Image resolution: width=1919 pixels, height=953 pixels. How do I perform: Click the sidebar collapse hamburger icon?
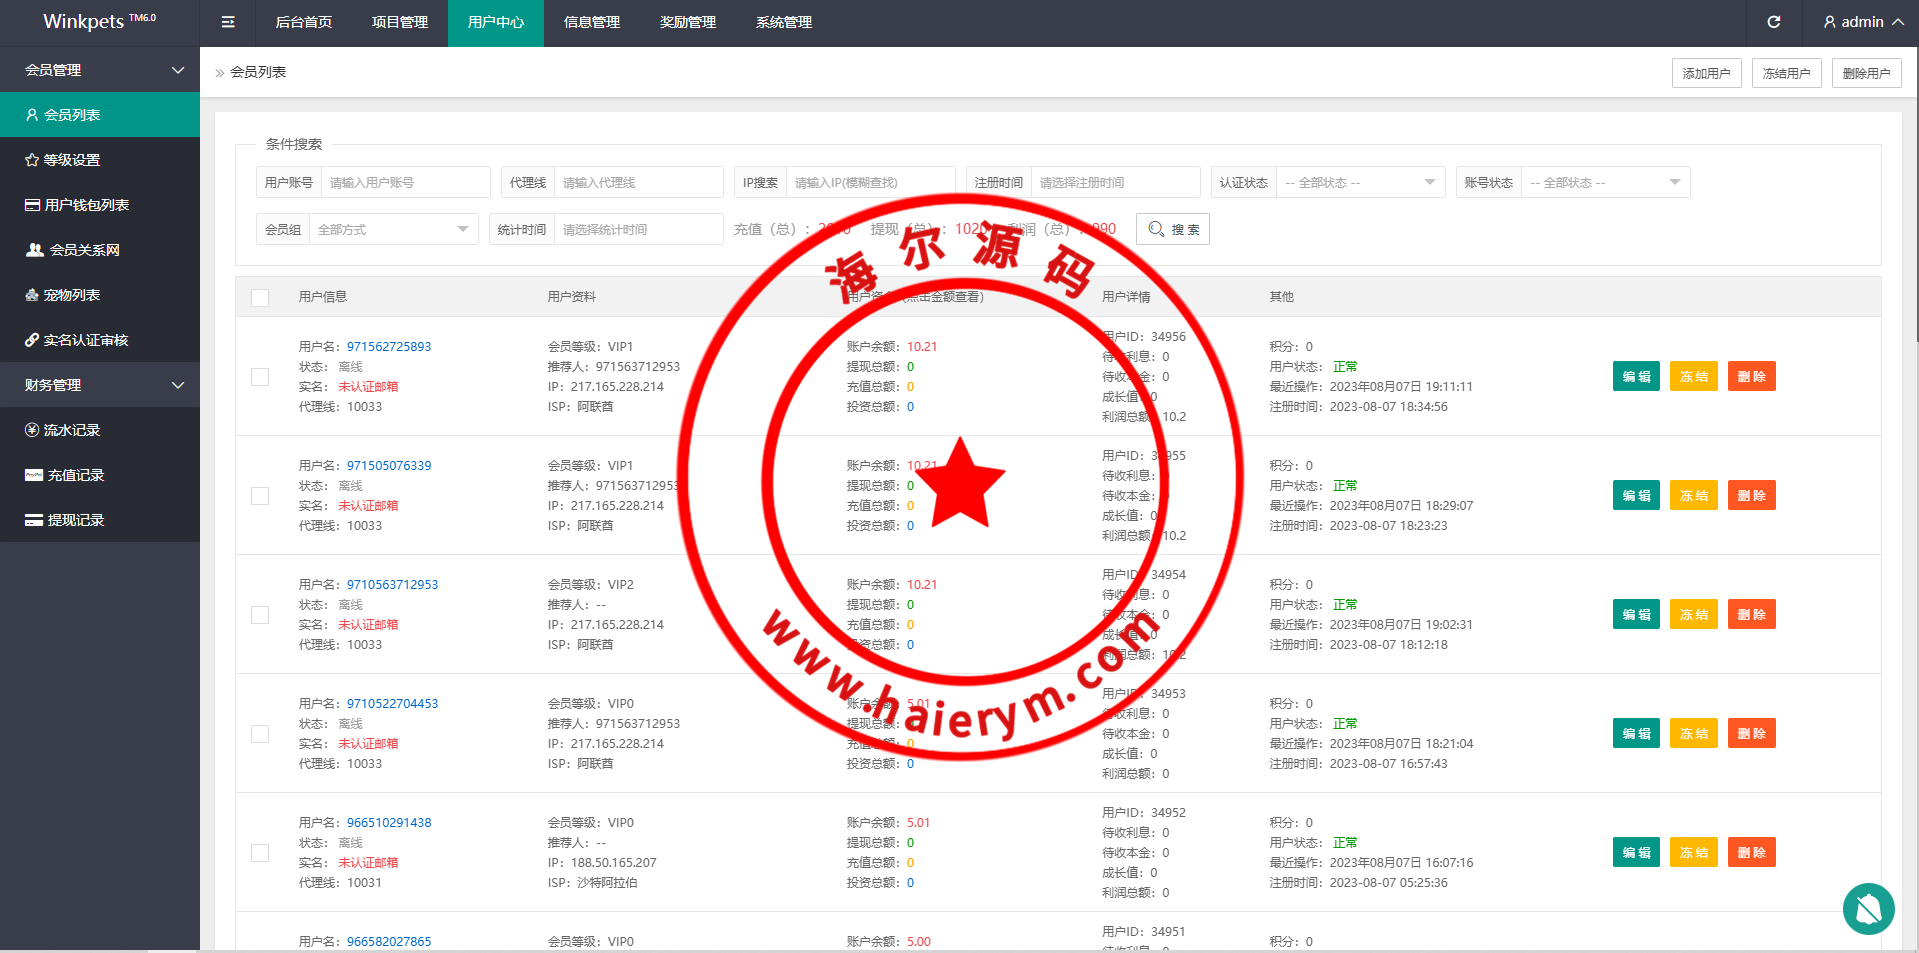coord(228,22)
